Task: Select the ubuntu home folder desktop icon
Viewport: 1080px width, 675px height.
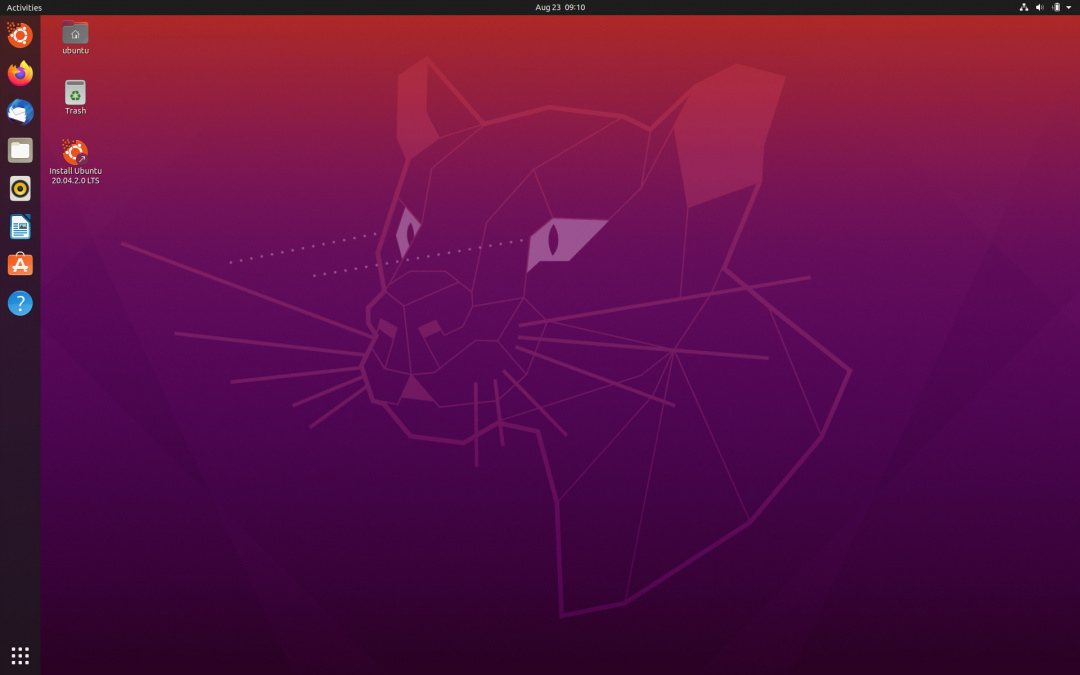Action: click(x=75, y=38)
